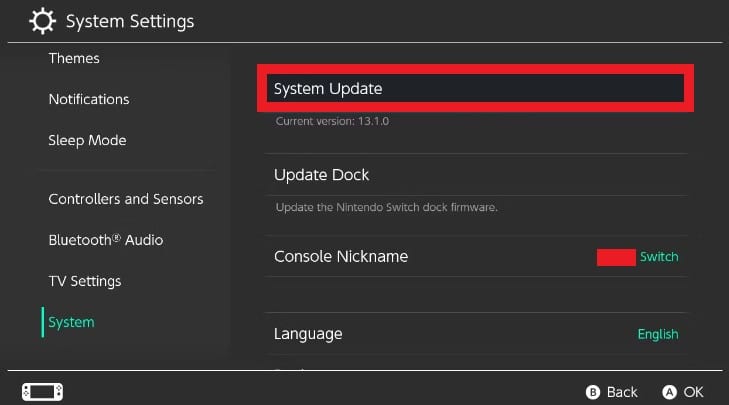Screen dimensions: 729x405
Task: Select the Update Dock option
Action: (x=476, y=175)
